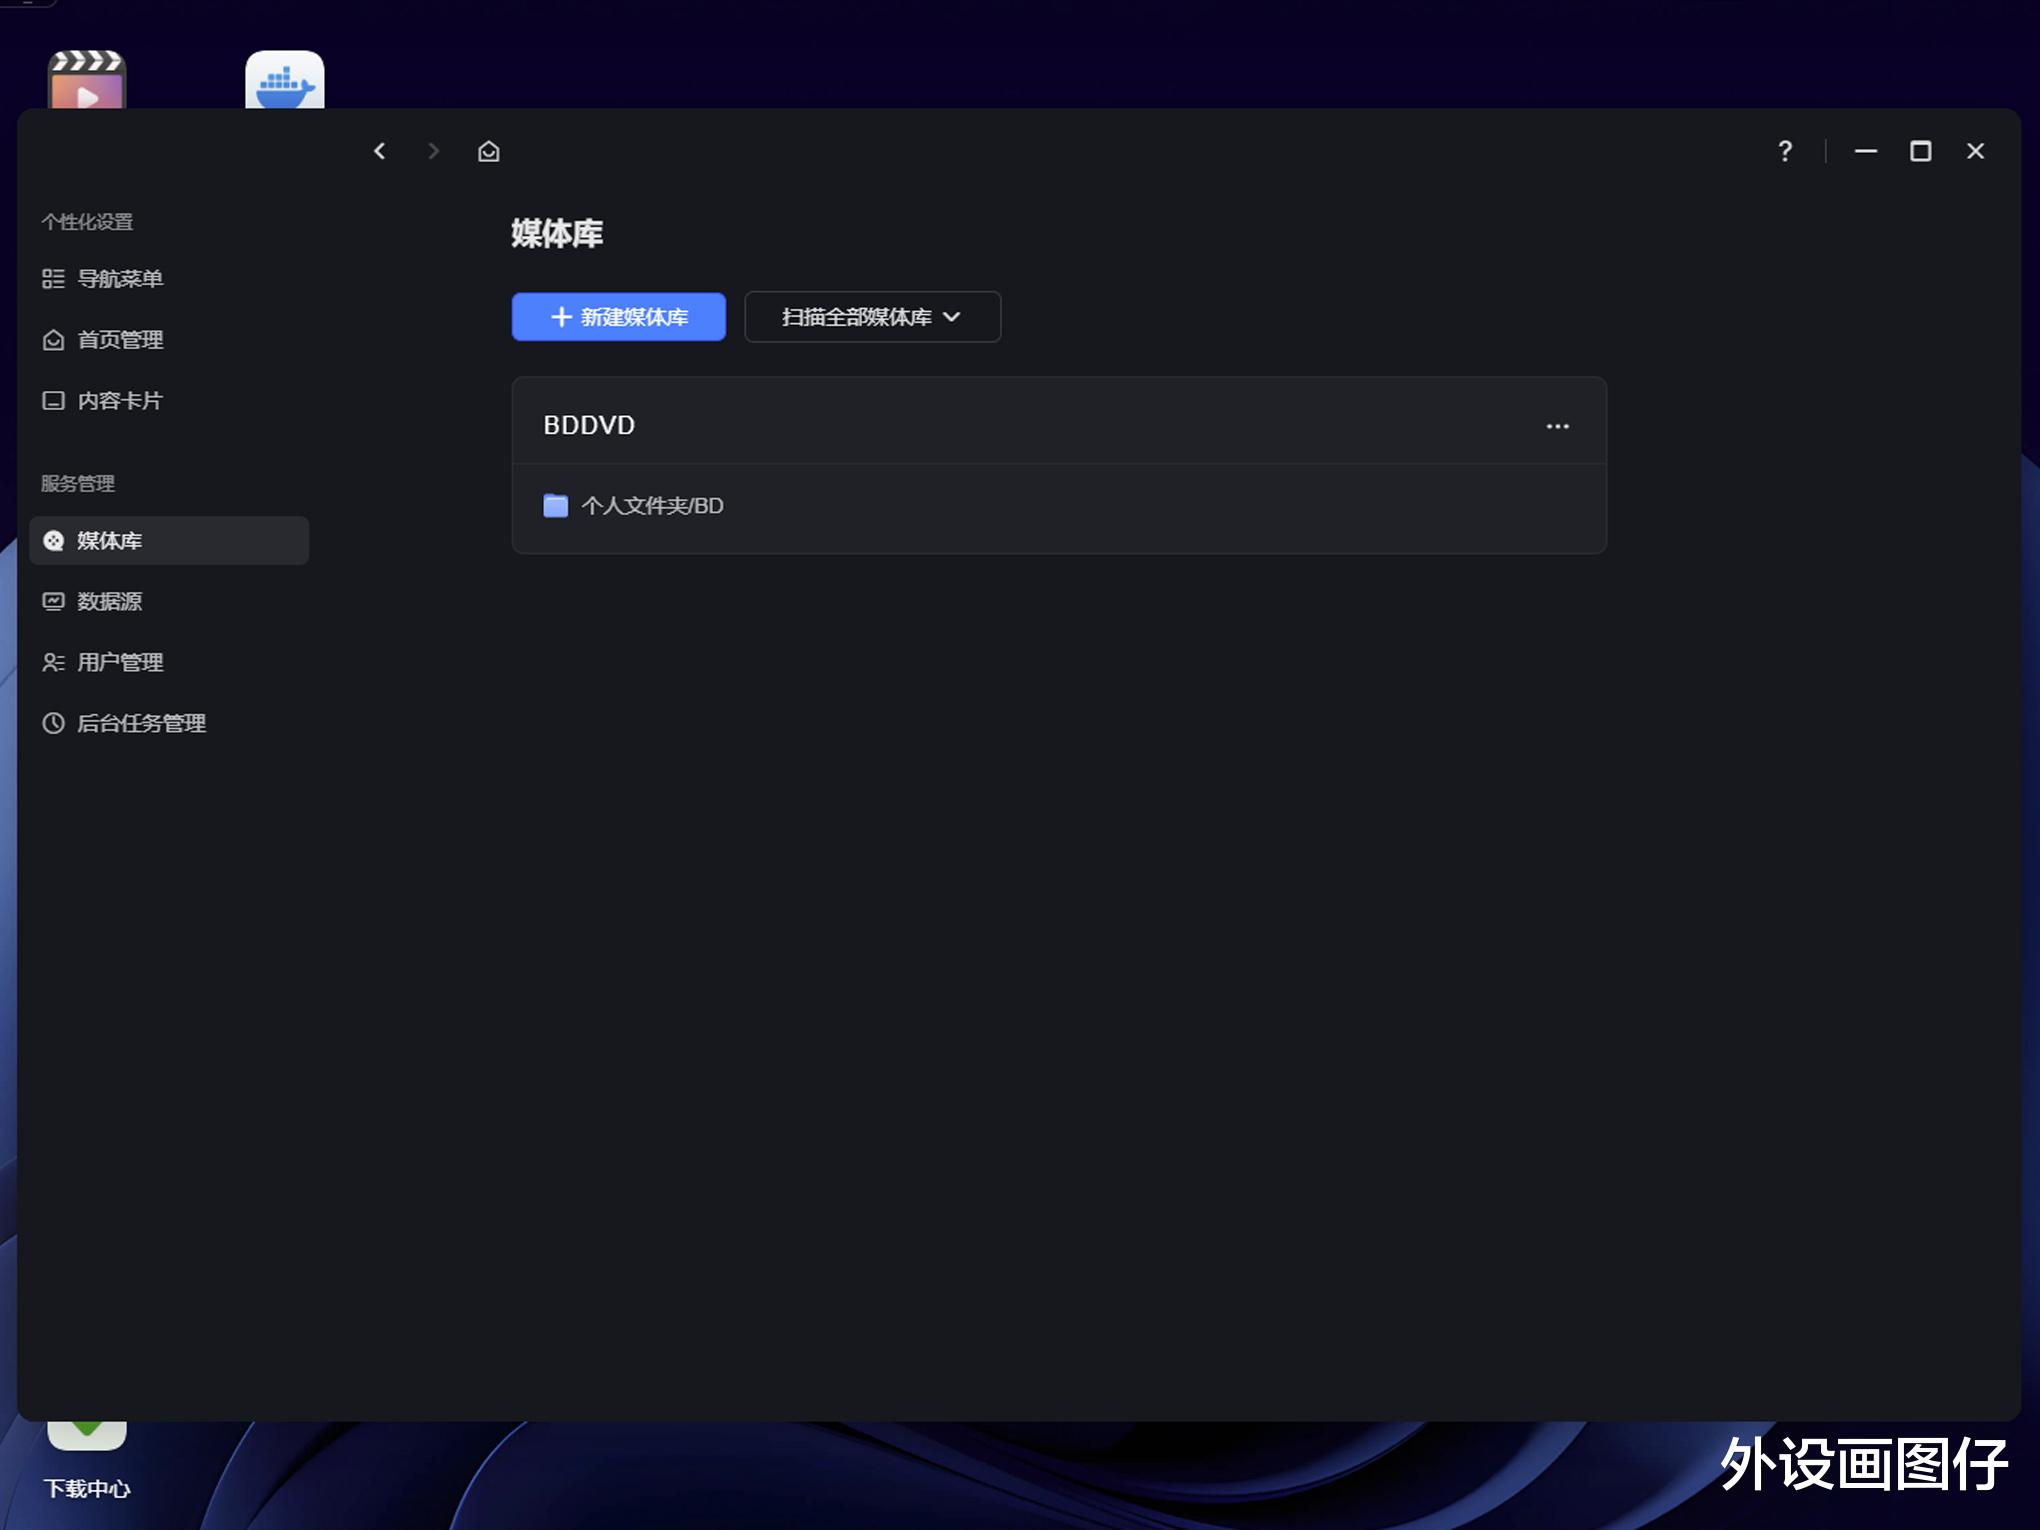
Task: Open 用户管理 section
Action: 120,663
